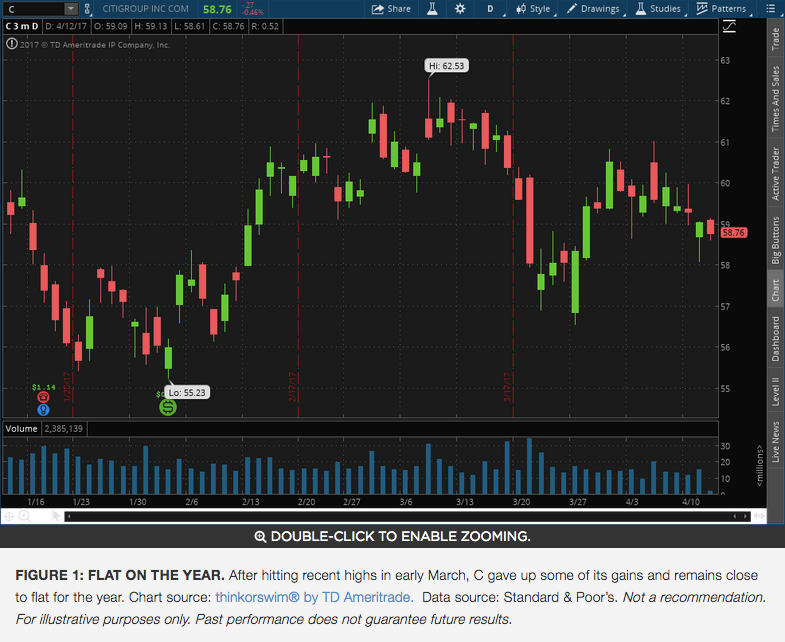The height and width of the screenshot is (642, 785).
Task: Click the C: 58.76 close value
Action: 228,26
